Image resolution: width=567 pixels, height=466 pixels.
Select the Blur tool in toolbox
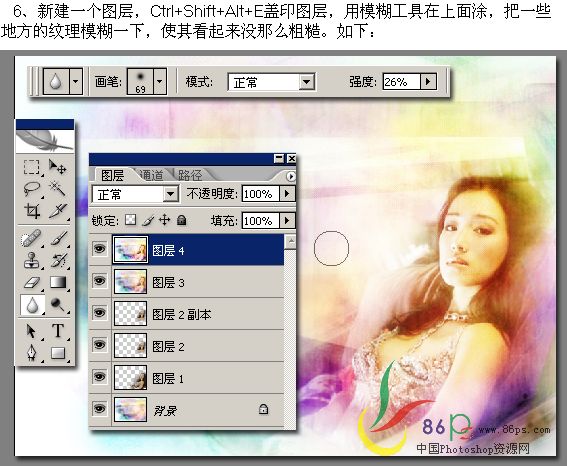pos(33,305)
